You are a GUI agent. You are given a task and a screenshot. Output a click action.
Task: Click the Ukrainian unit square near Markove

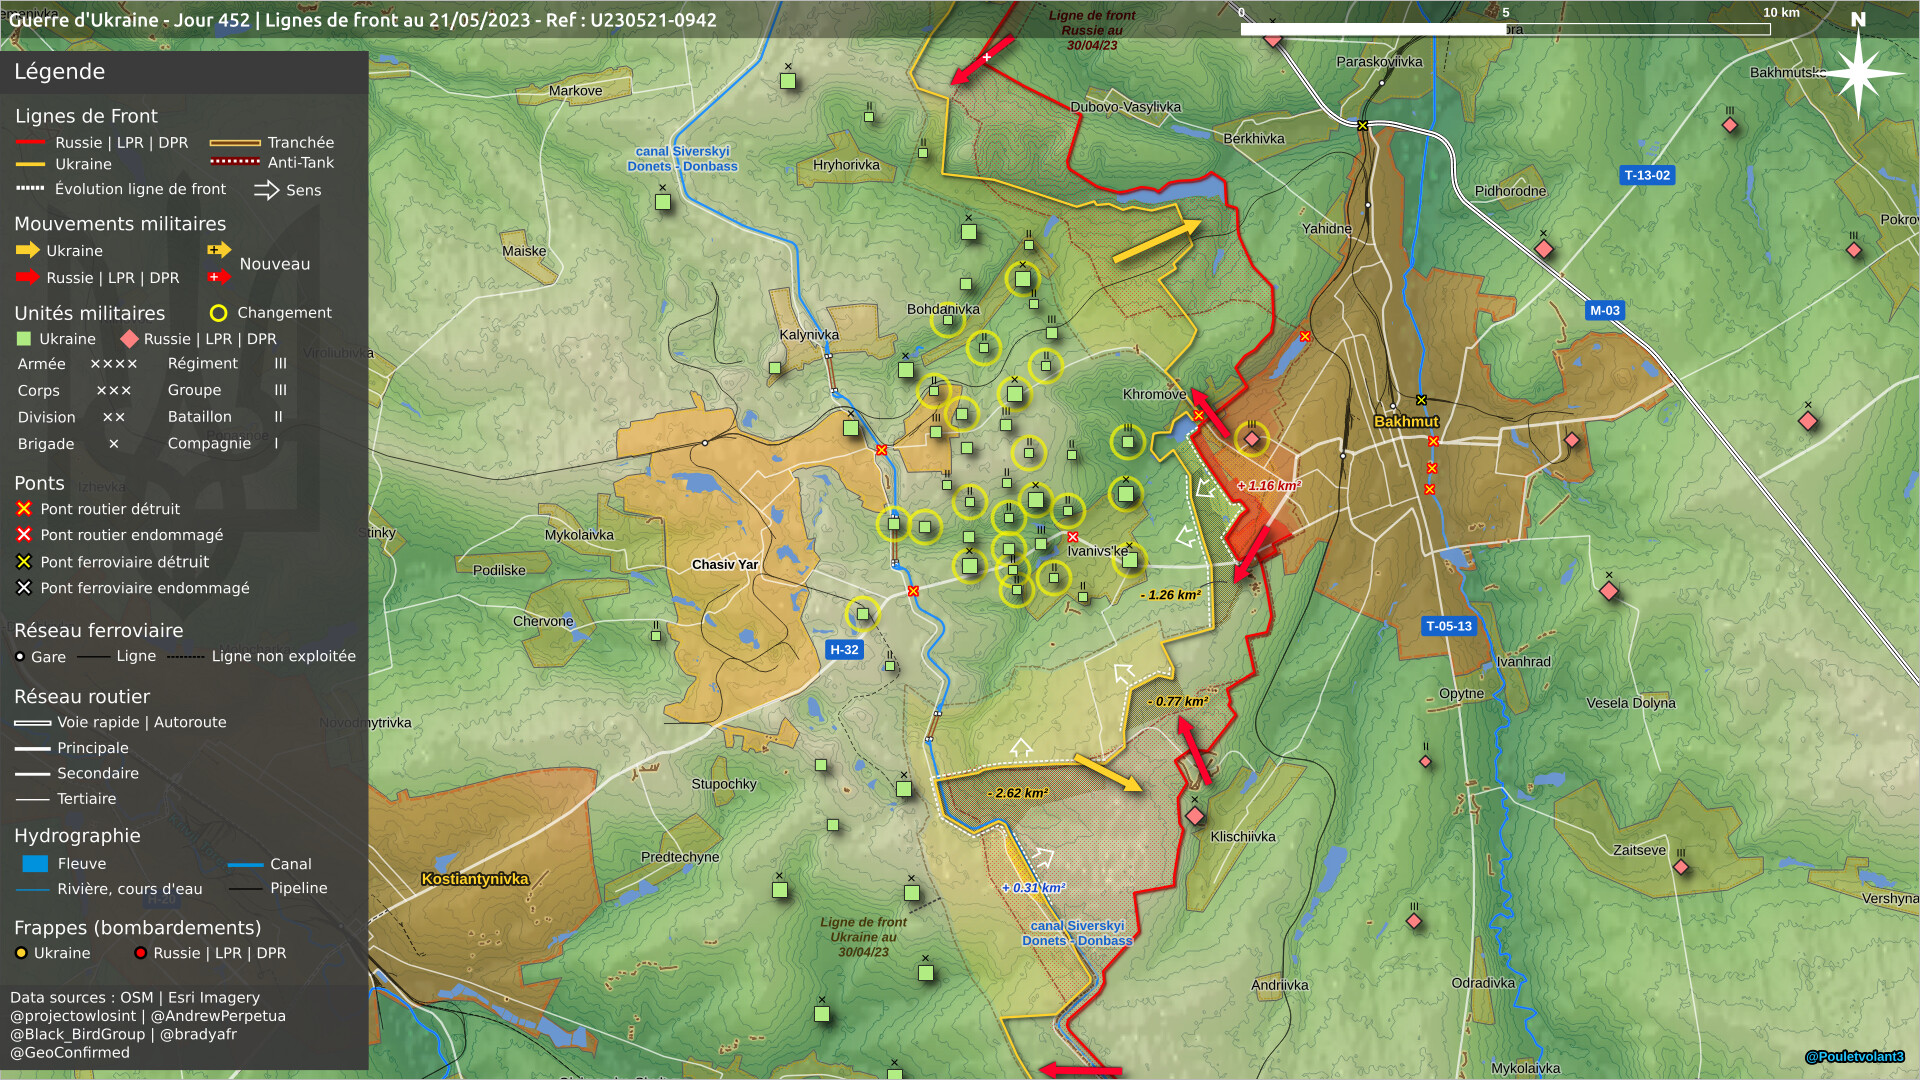point(788,81)
